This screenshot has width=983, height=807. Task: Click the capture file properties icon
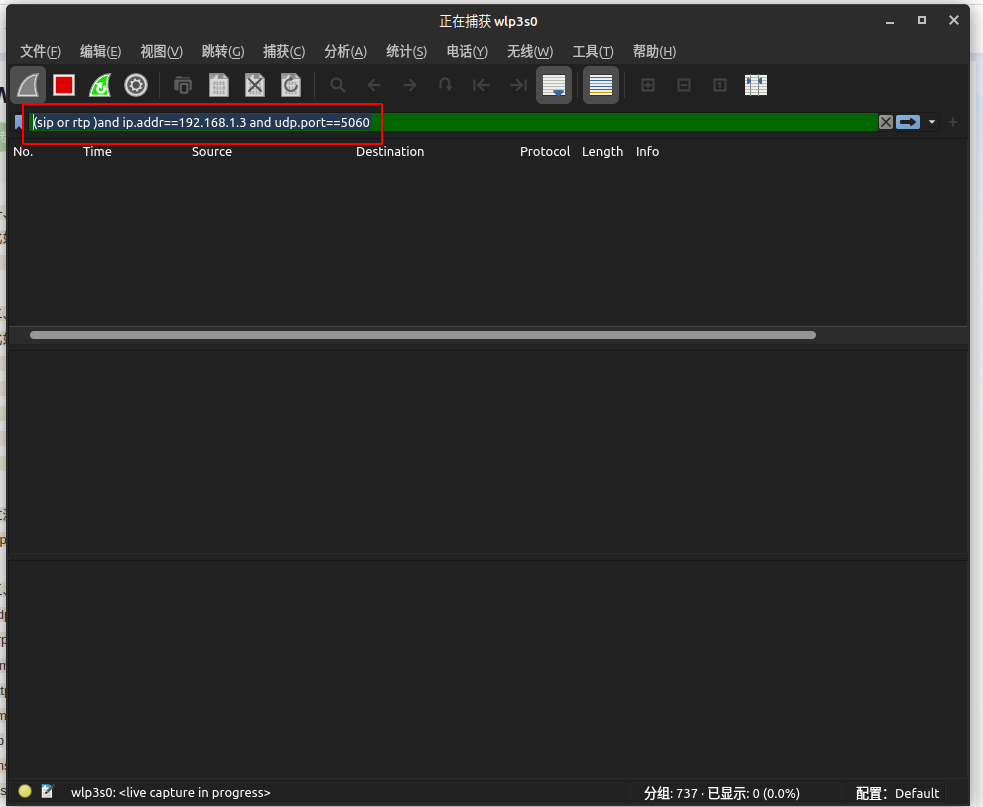point(47,792)
